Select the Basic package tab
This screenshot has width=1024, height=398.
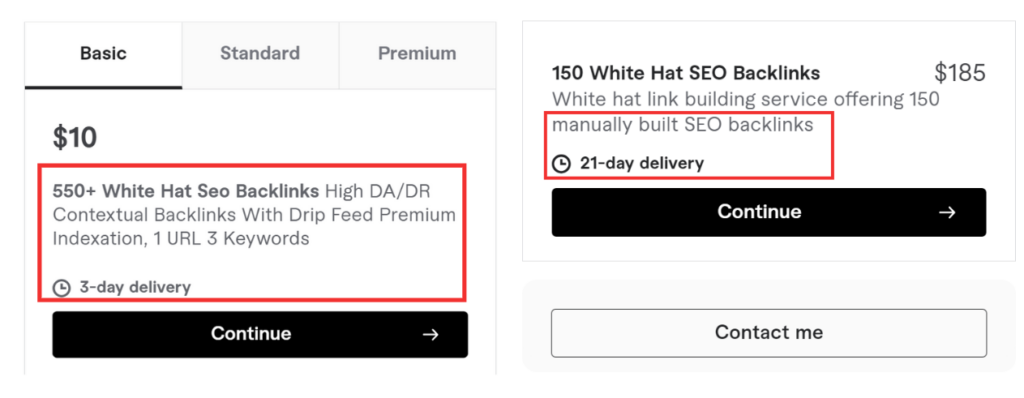click(103, 55)
